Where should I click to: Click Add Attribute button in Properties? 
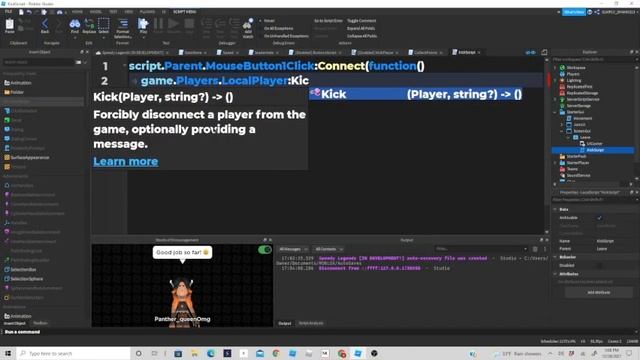(598, 293)
